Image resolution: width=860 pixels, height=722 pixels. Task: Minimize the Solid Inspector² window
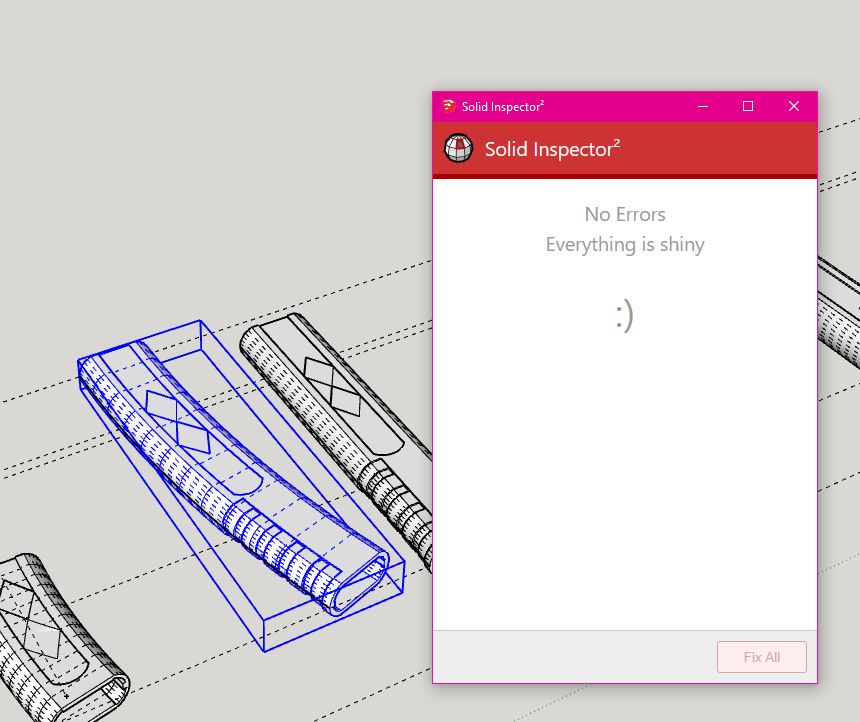coord(703,106)
